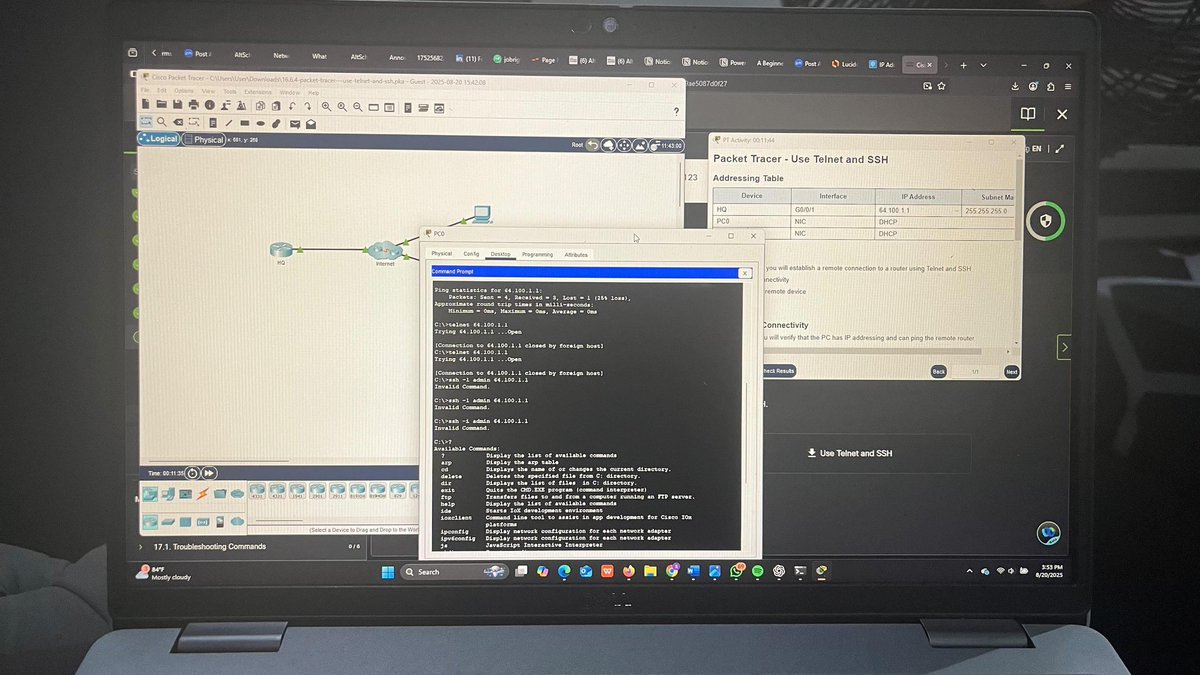Screen dimensions: 1200x675
Task: Click the bookmark star in browser address bar
Action: click(x=941, y=86)
